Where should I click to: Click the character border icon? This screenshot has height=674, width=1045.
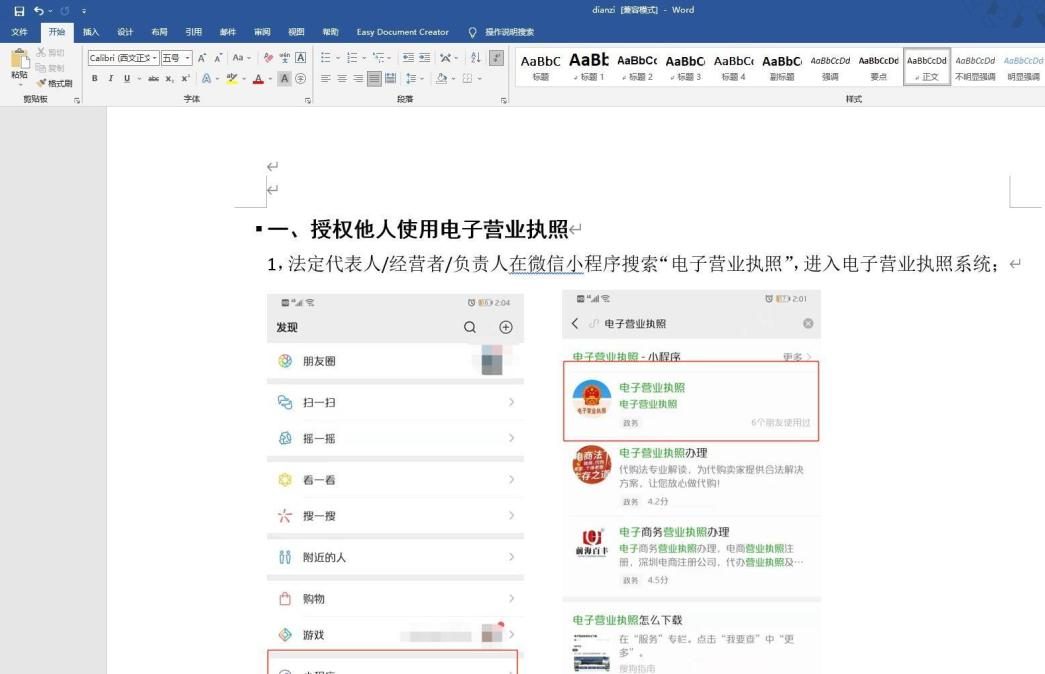tap(301, 58)
